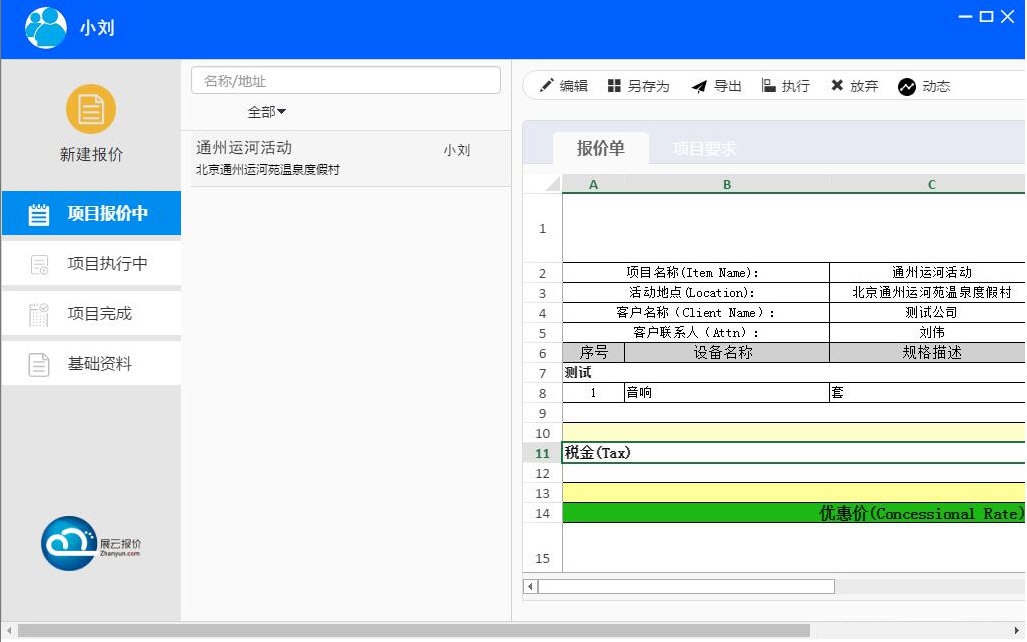1027x642 pixels.
Task: Click the 名称/地址 search field
Action: click(x=345, y=80)
